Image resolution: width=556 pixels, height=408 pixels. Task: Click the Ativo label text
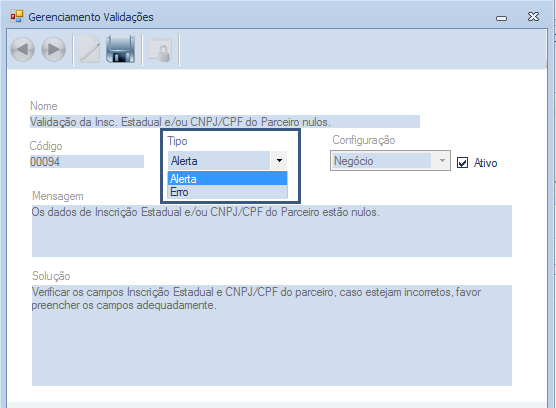click(485, 163)
